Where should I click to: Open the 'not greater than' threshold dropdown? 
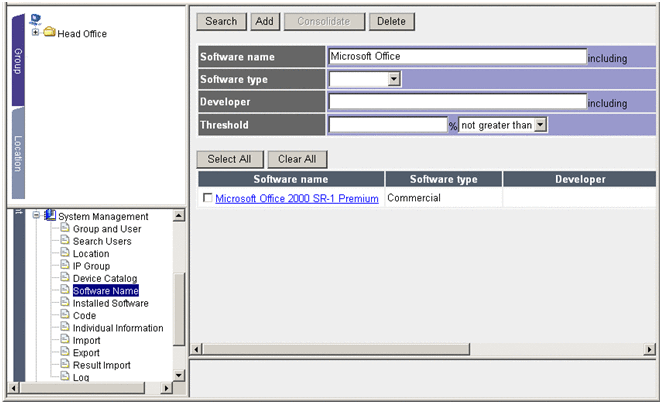[540, 125]
